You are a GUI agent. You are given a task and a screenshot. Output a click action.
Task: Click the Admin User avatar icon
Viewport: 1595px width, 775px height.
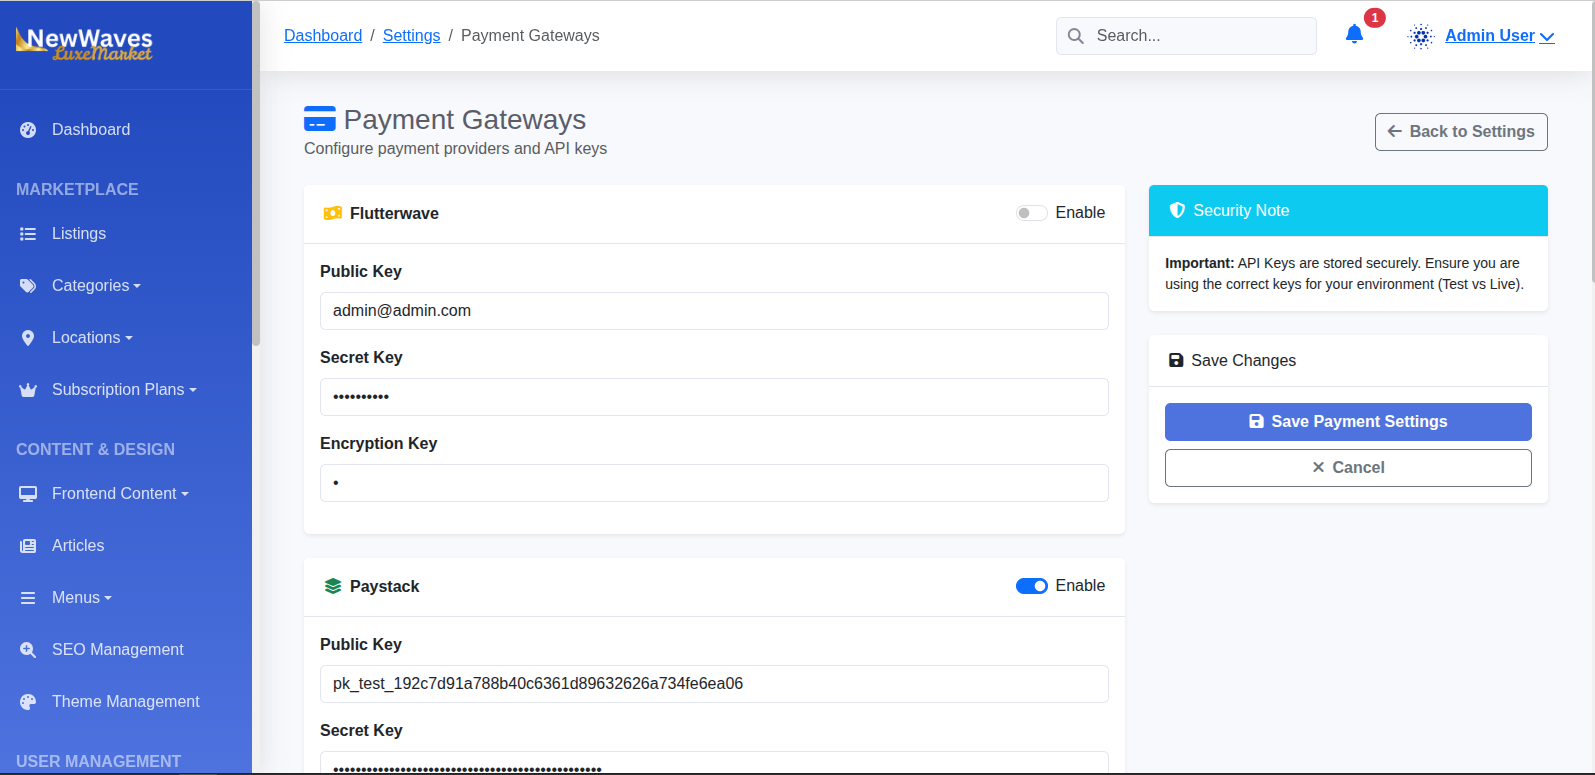tap(1421, 36)
